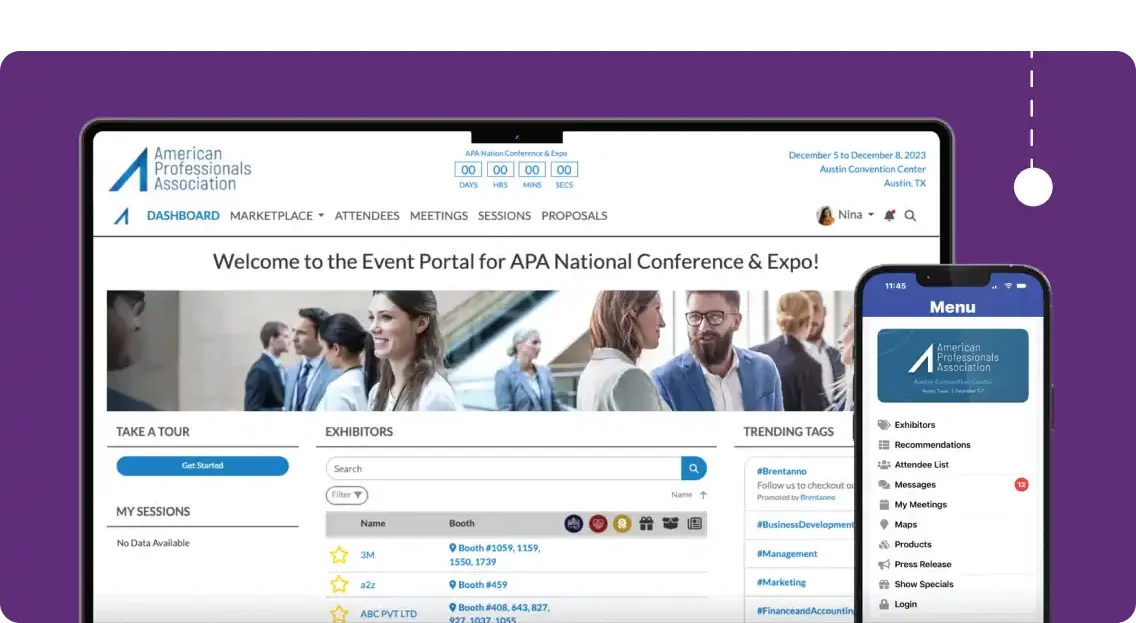This screenshot has width=1136, height=623.
Task: Click the 'December 5 to December 8, 2023' text
Action: click(x=857, y=155)
